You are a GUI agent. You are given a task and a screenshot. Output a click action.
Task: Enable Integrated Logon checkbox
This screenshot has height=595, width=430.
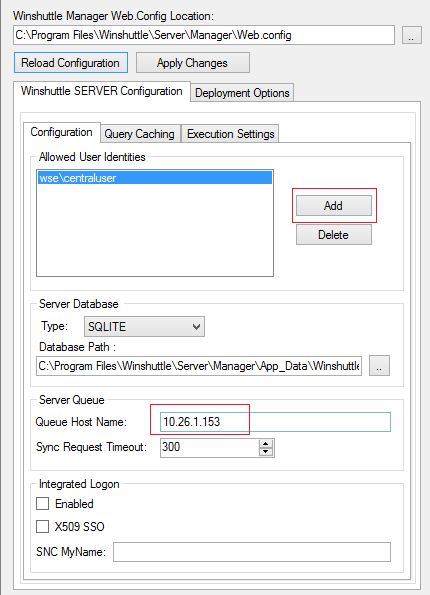click(43, 504)
